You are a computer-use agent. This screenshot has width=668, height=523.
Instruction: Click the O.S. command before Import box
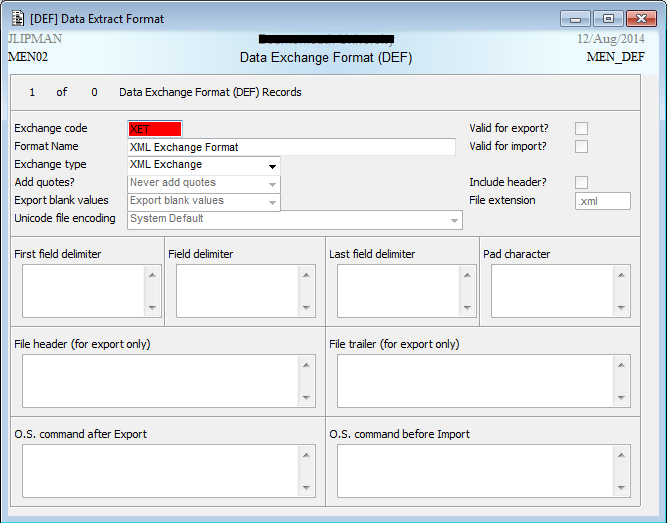pyautogui.click(x=475, y=471)
